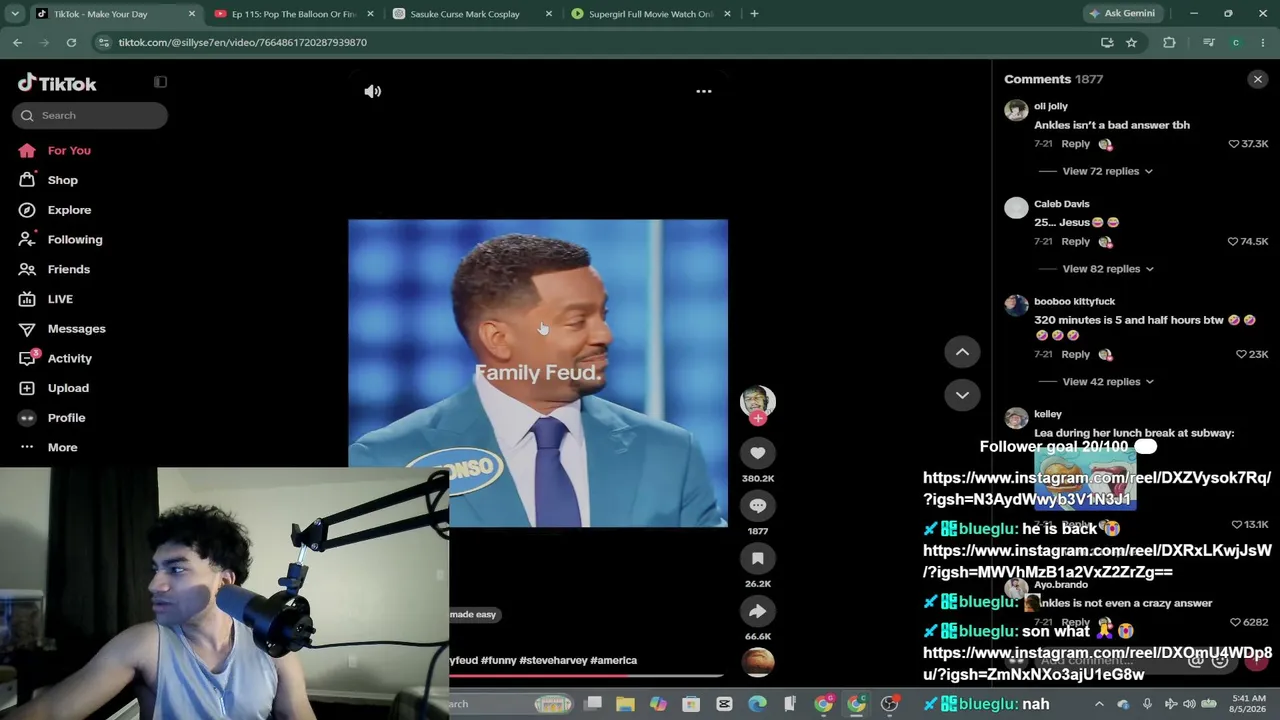The height and width of the screenshot is (720, 1280).
Task: Open the spinning sound disc icon
Action: pyautogui.click(x=757, y=661)
